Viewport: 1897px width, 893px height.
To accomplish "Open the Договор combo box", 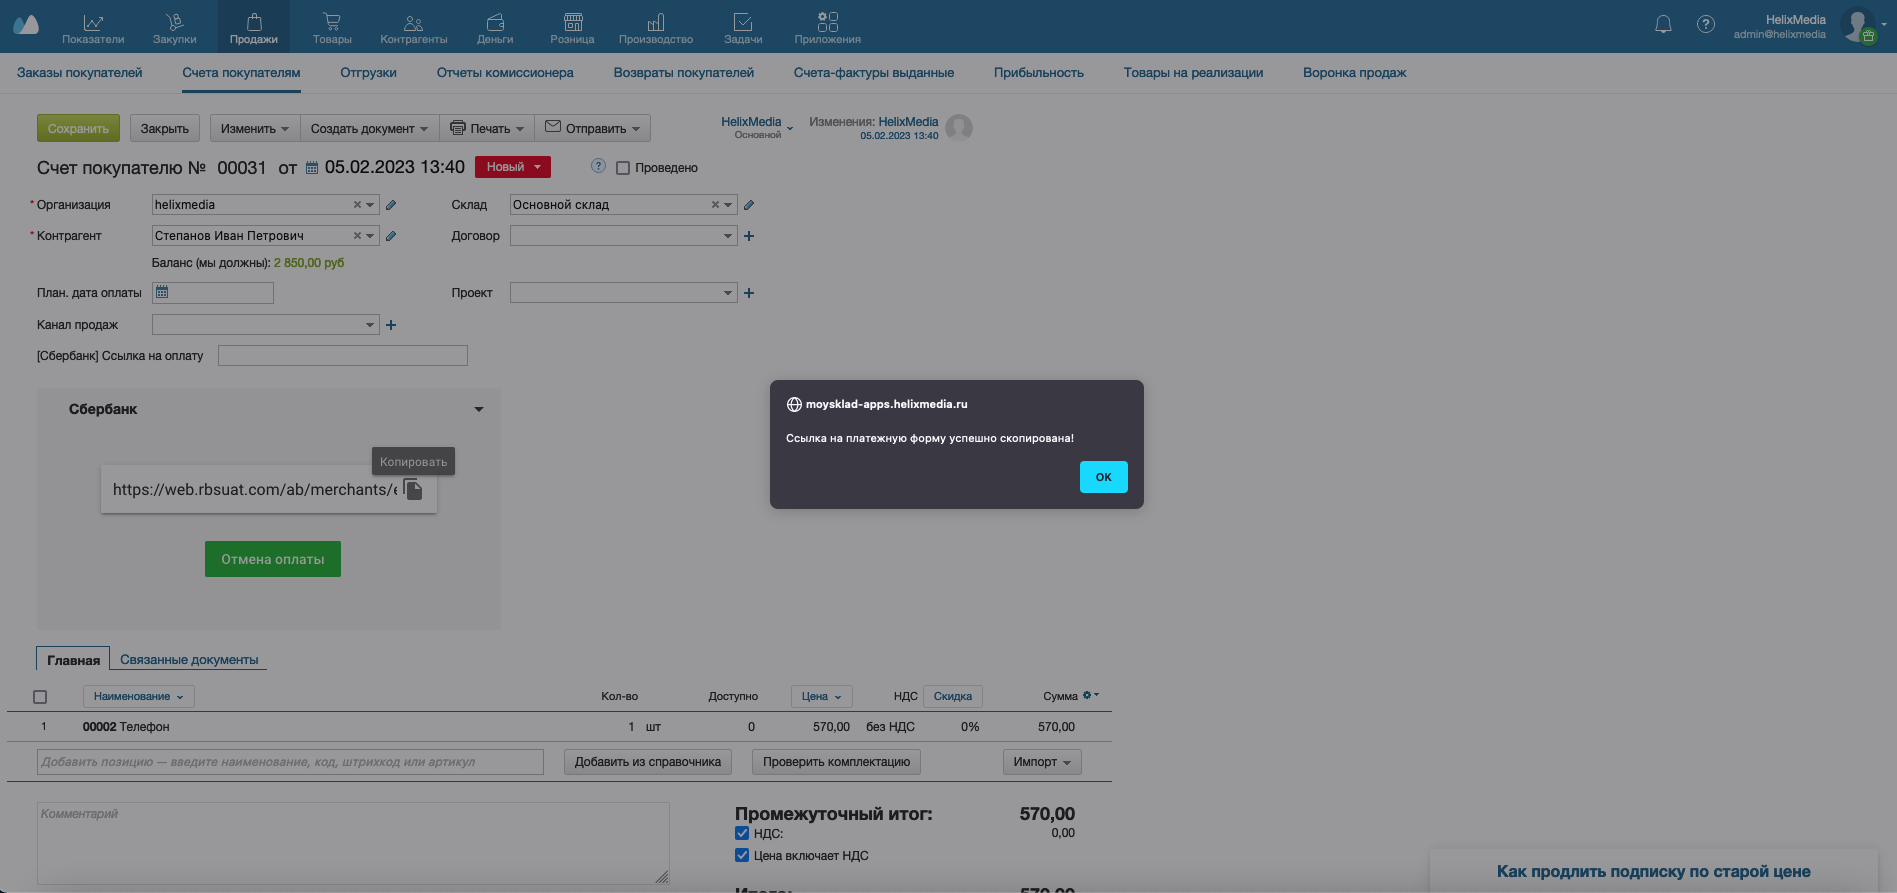I will (x=623, y=236).
